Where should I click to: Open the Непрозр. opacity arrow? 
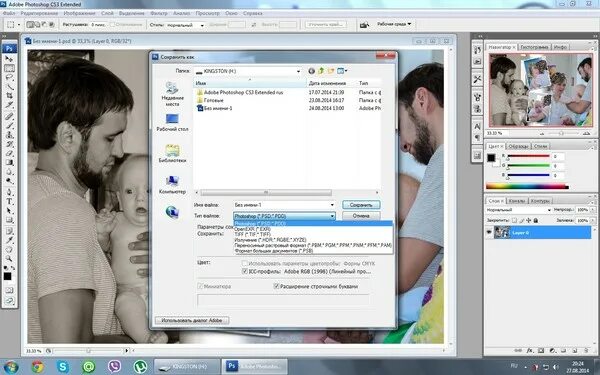click(593, 210)
